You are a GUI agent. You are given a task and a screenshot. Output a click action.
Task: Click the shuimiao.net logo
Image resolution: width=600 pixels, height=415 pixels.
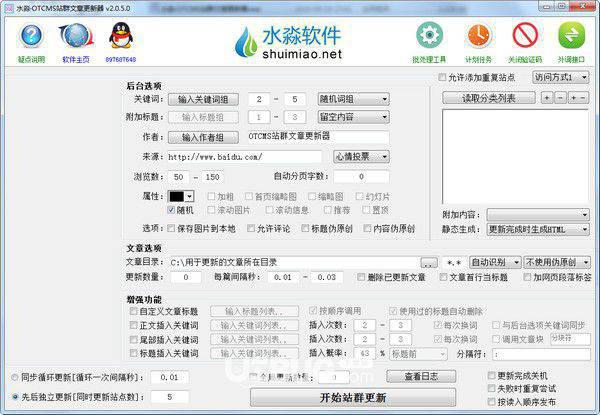coord(289,42)
